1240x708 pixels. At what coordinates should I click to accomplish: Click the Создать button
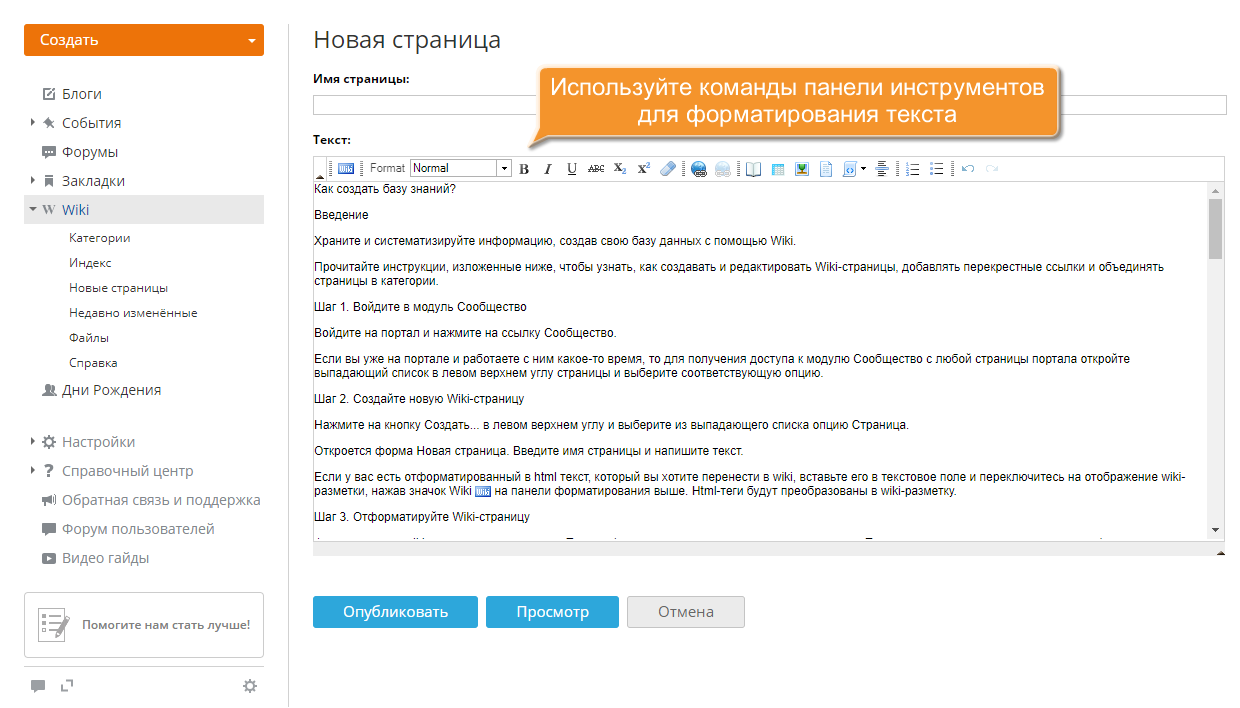click(144, 40)
